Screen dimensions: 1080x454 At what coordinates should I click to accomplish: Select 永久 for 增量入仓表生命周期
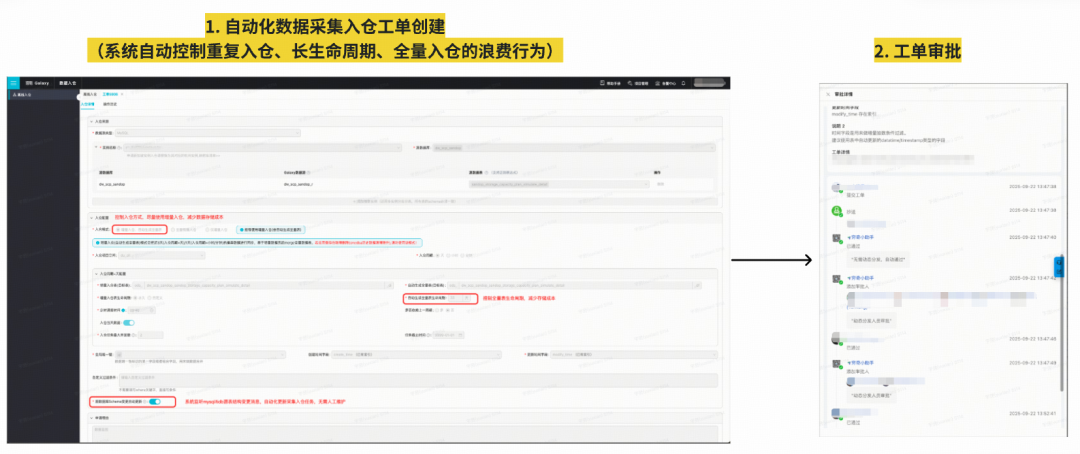(137, 298)
